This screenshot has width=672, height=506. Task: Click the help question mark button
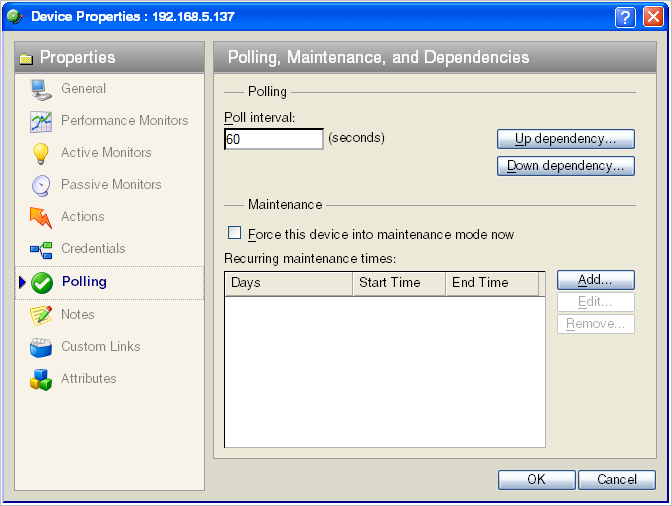(x=625, y=17)
